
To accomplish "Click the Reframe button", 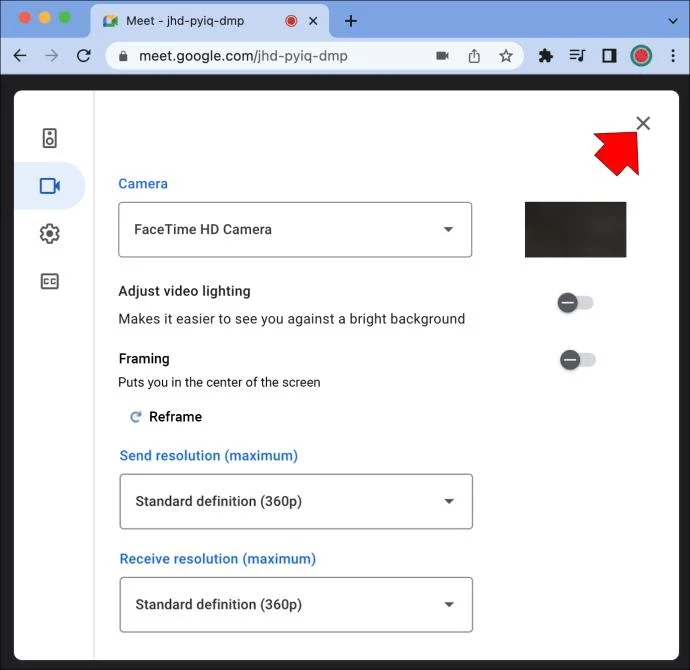I will click(166, 417).
